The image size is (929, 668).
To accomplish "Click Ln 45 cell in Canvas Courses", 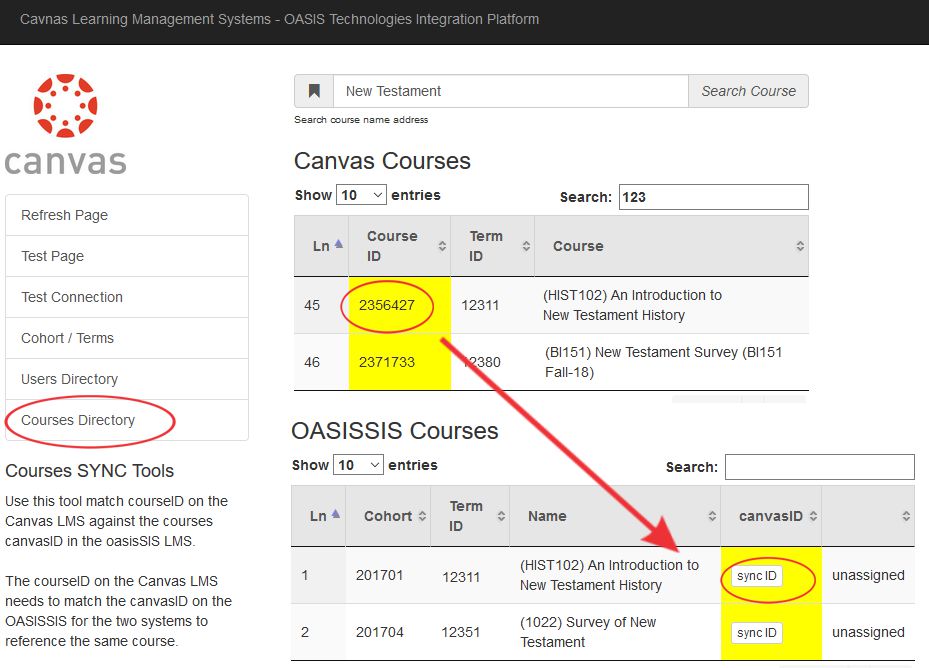I will point(321,305).
